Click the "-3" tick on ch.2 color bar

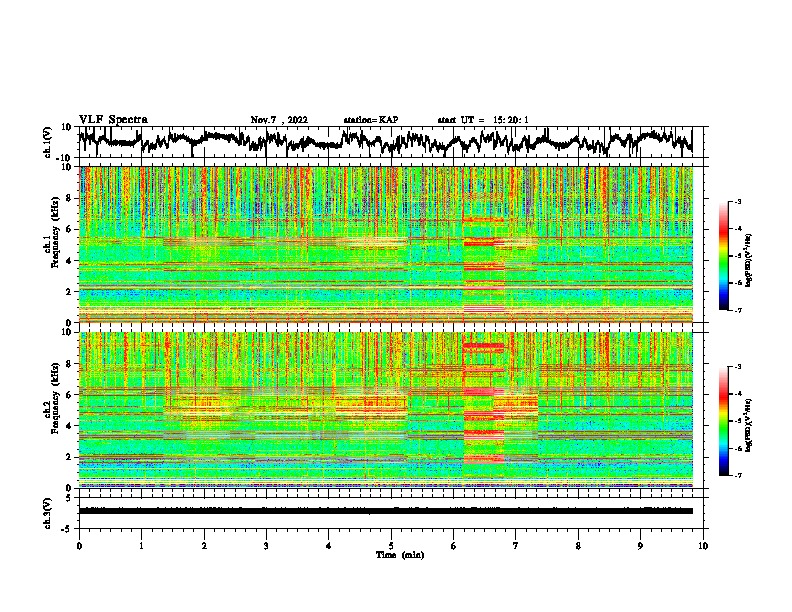click(737, 367)
